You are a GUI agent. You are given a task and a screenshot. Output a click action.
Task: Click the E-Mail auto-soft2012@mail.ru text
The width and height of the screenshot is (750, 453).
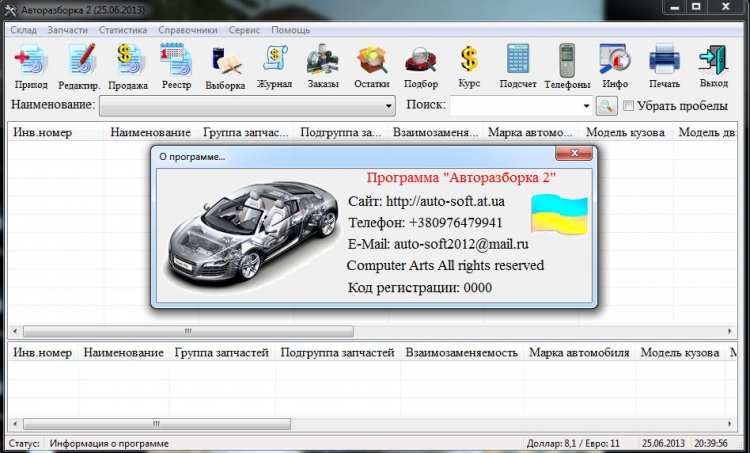click(x=438, y=244)
